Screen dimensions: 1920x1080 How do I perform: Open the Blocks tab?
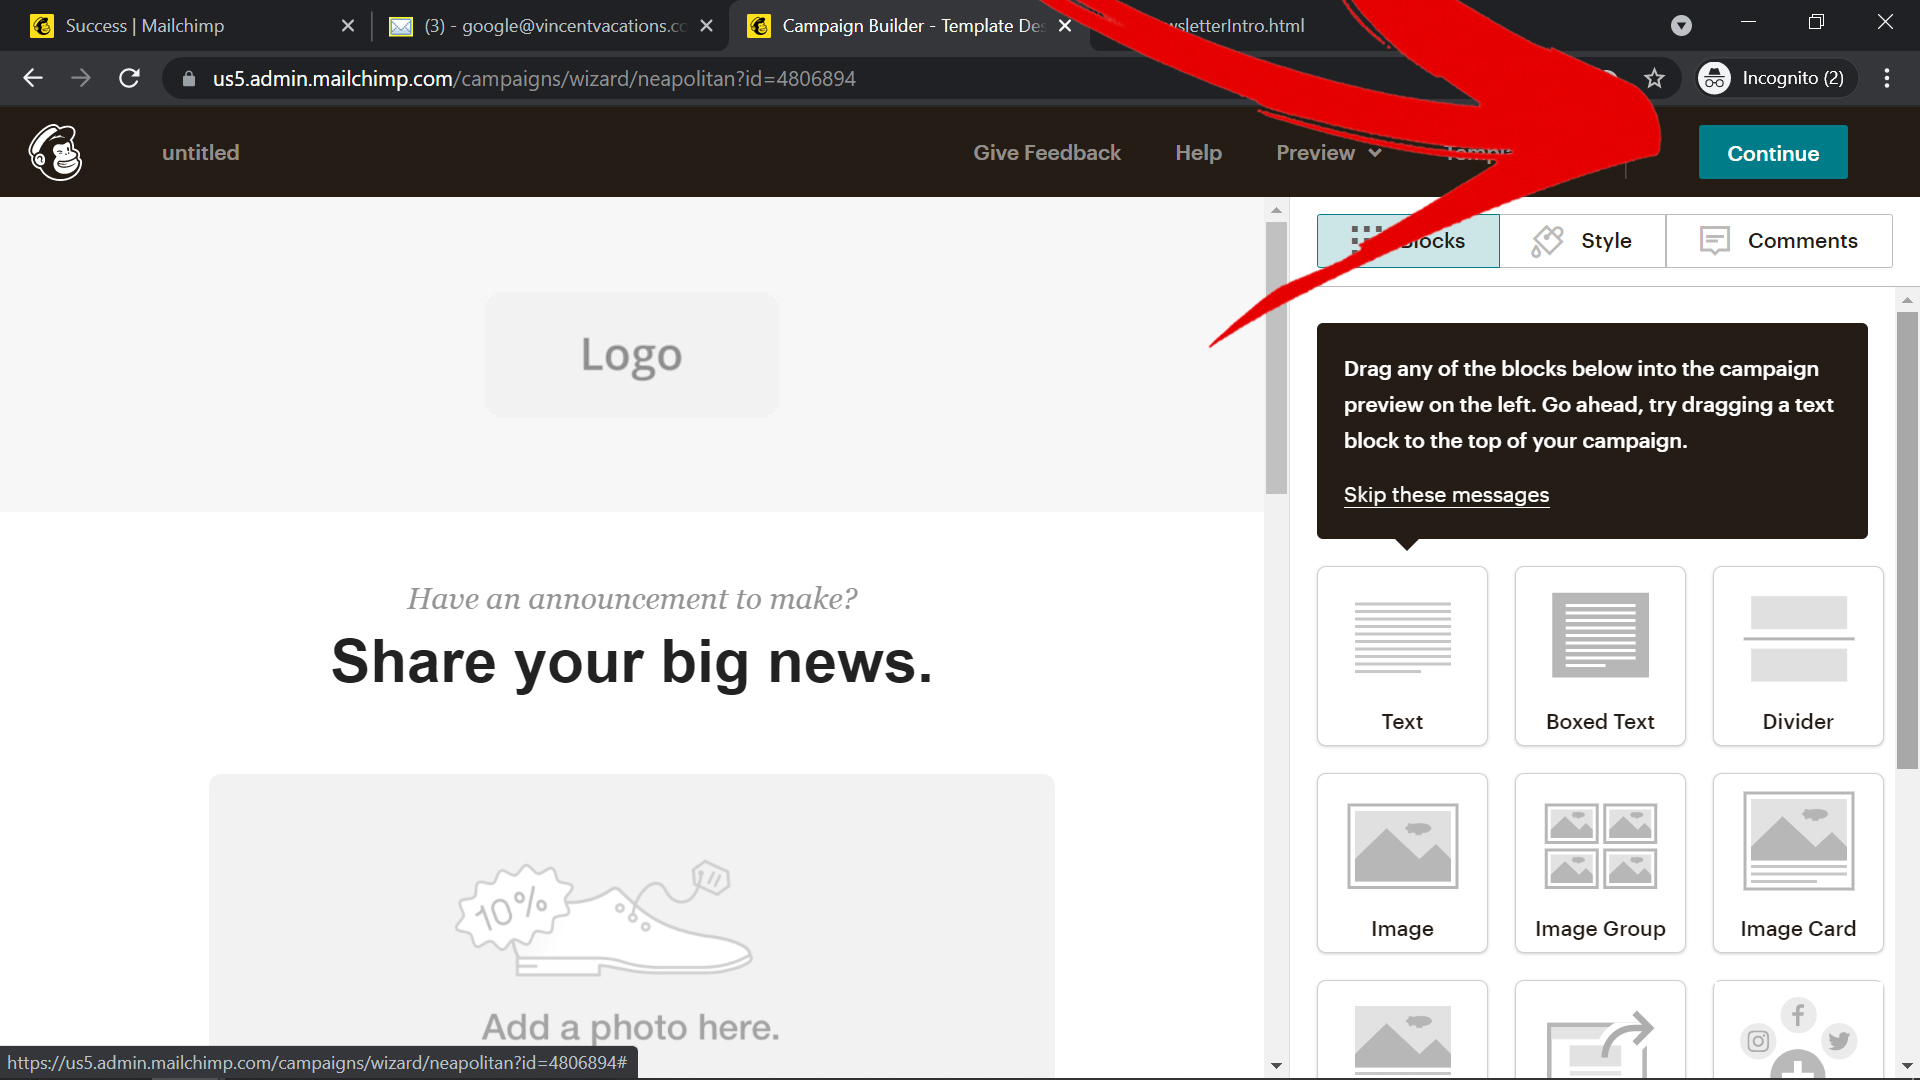1408,241
